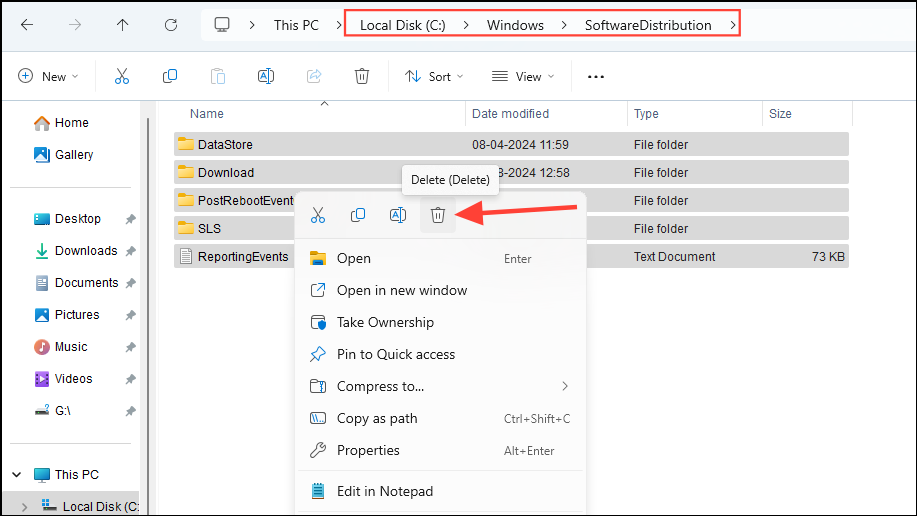Open Downloads in the sidebar

click(x=86, y=251)
